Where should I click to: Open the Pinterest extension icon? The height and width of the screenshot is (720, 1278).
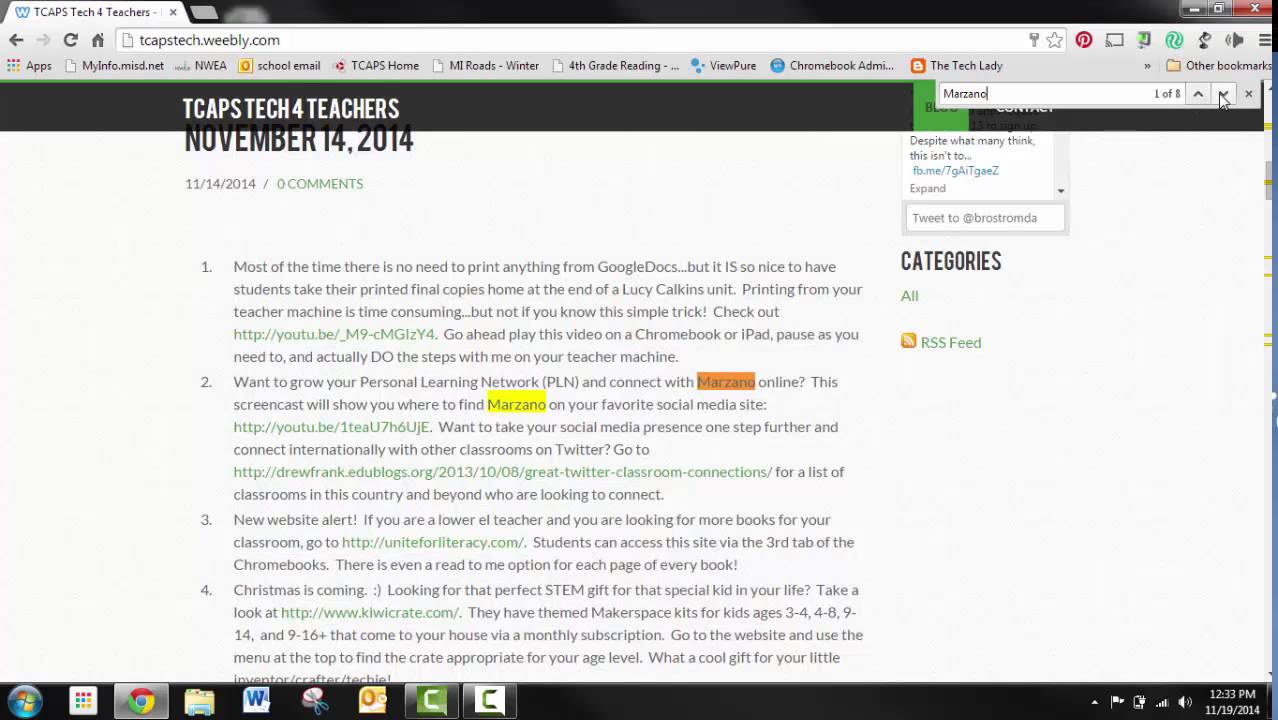(x=1084, y=40)
